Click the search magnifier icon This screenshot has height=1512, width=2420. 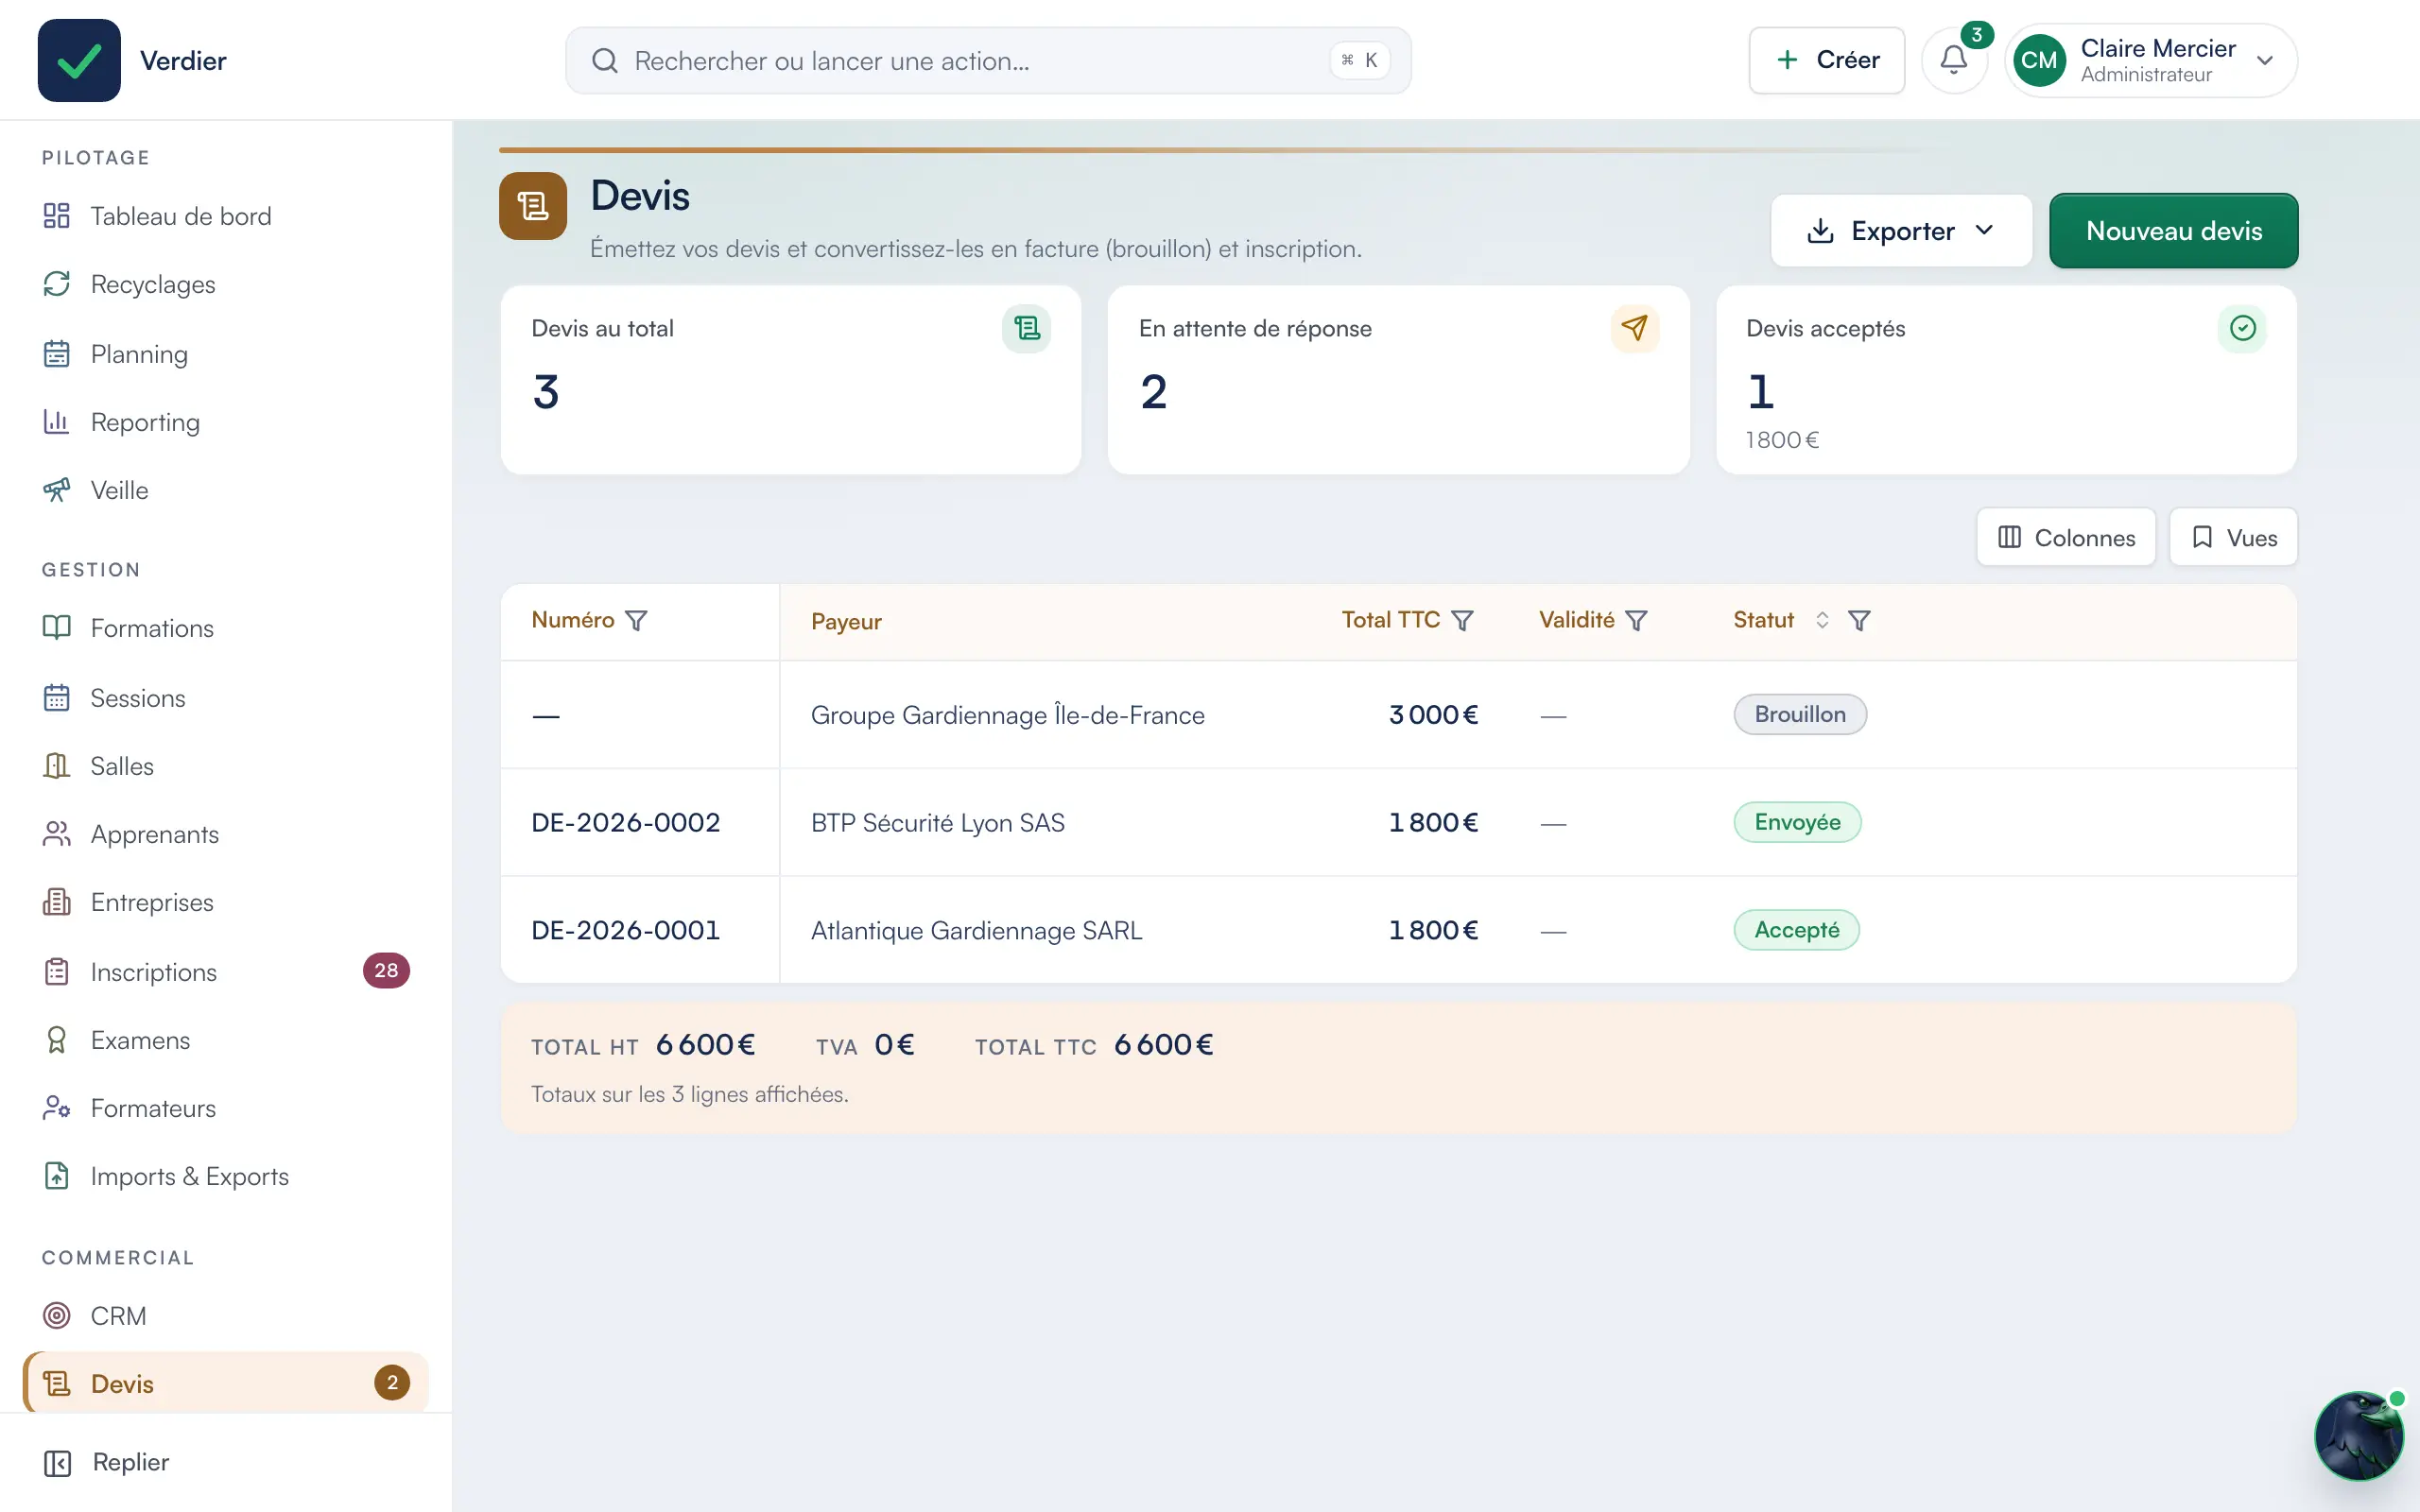pyautogui.click(x=604, y=61)
